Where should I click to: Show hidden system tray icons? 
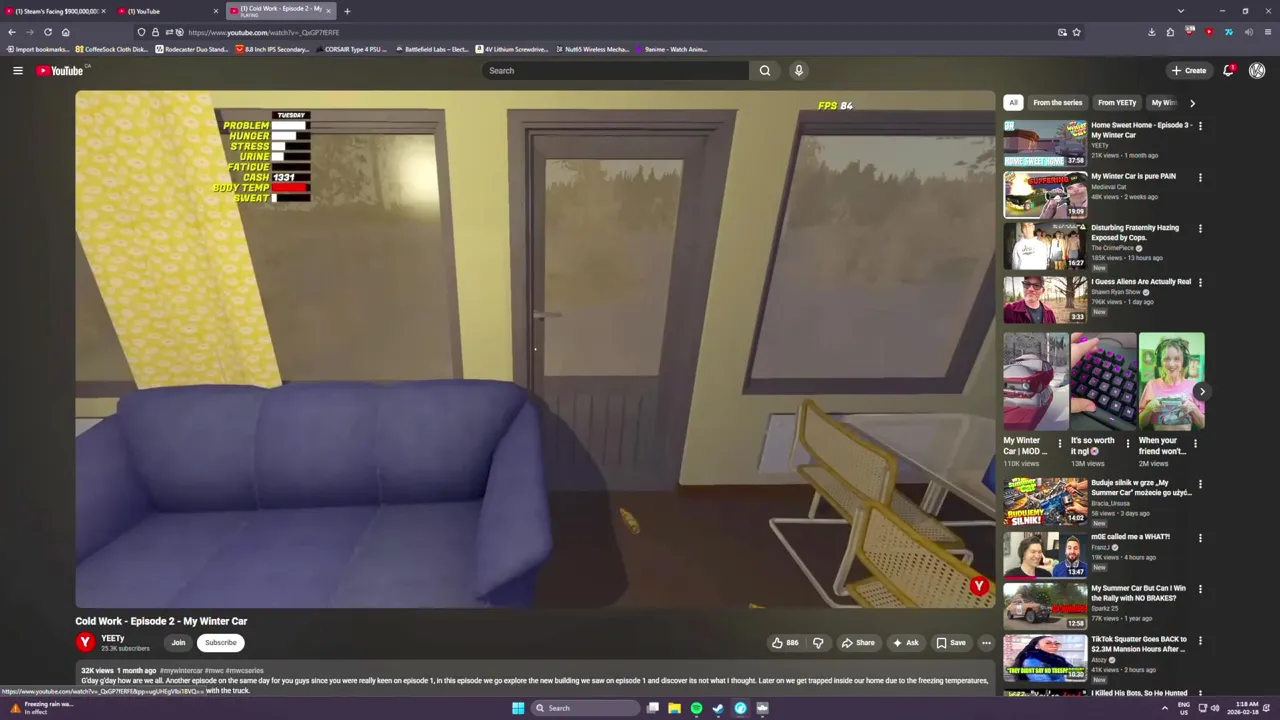(x=1164, y=708)
